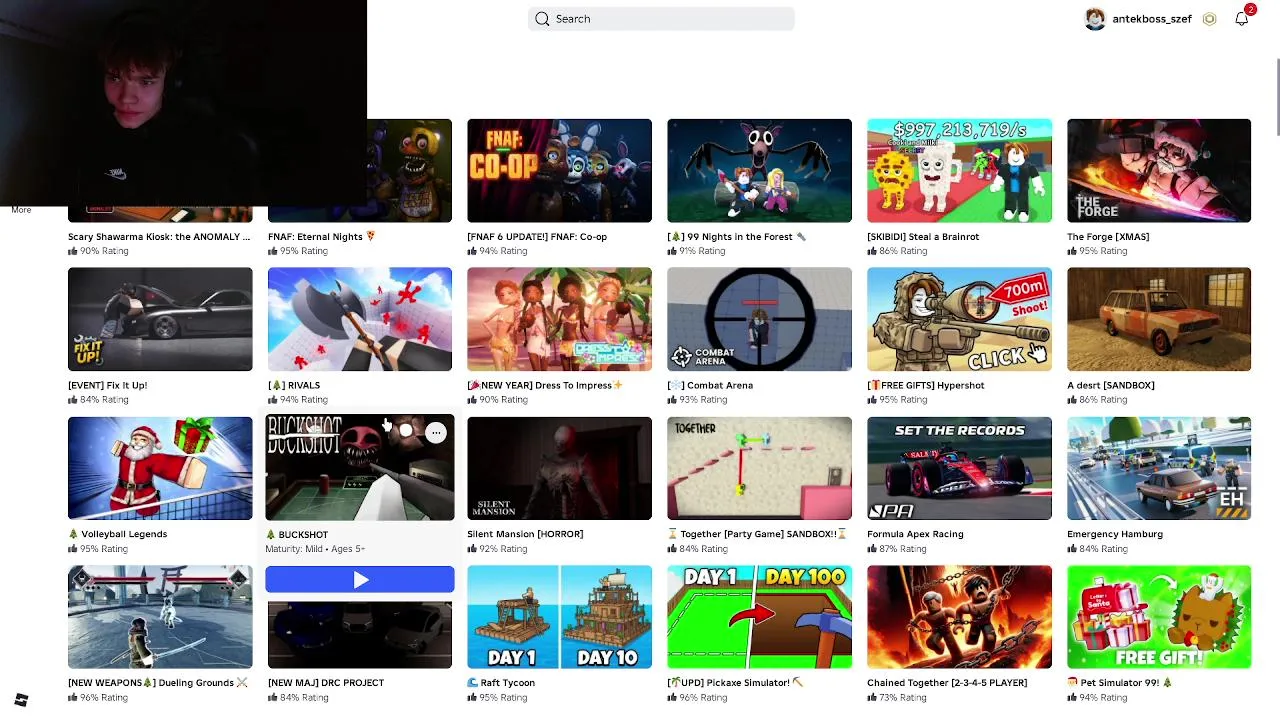The width and height of the screenshot is (1280, 720).
Task: Open the Formula Apex Racing thumbnail
Action: (x=959, y=468)
